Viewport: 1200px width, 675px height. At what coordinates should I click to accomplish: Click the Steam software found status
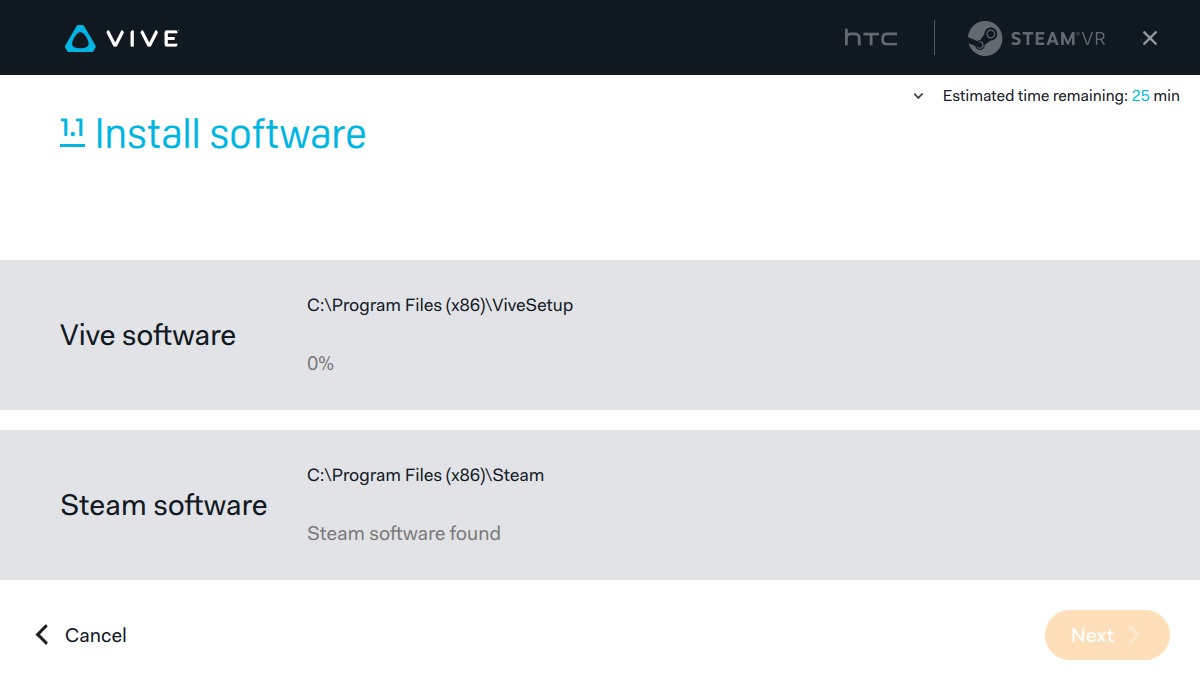[x=403, y=533]
